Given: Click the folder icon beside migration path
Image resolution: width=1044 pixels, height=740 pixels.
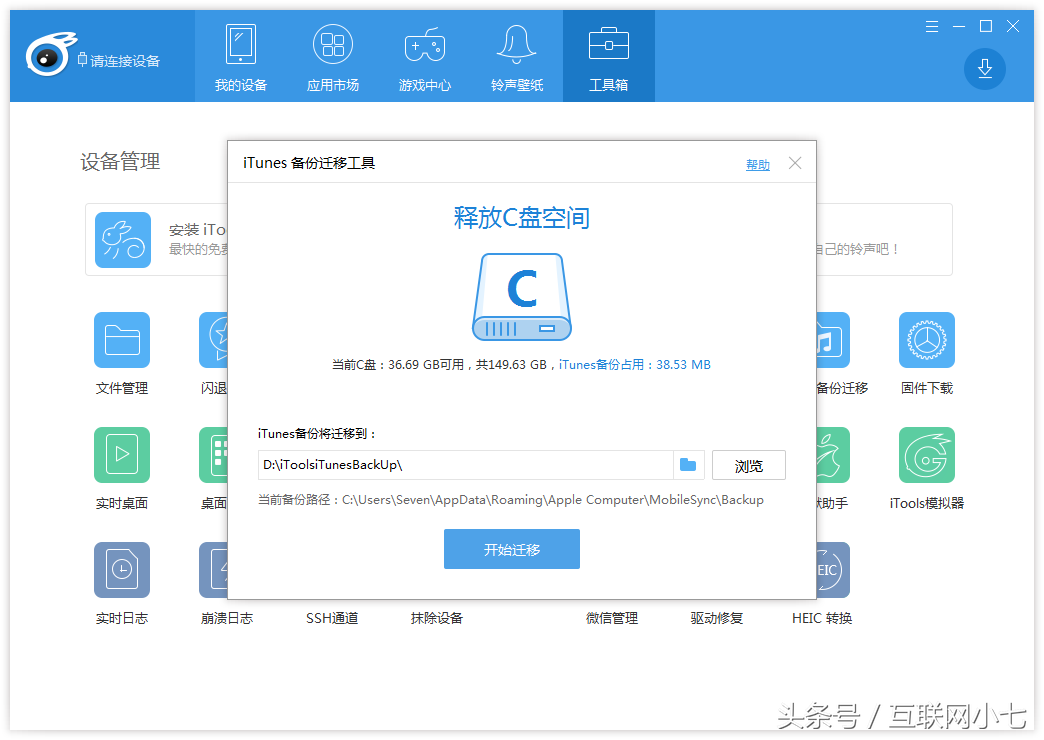Looking at the screenshot, I should [688, 465].
